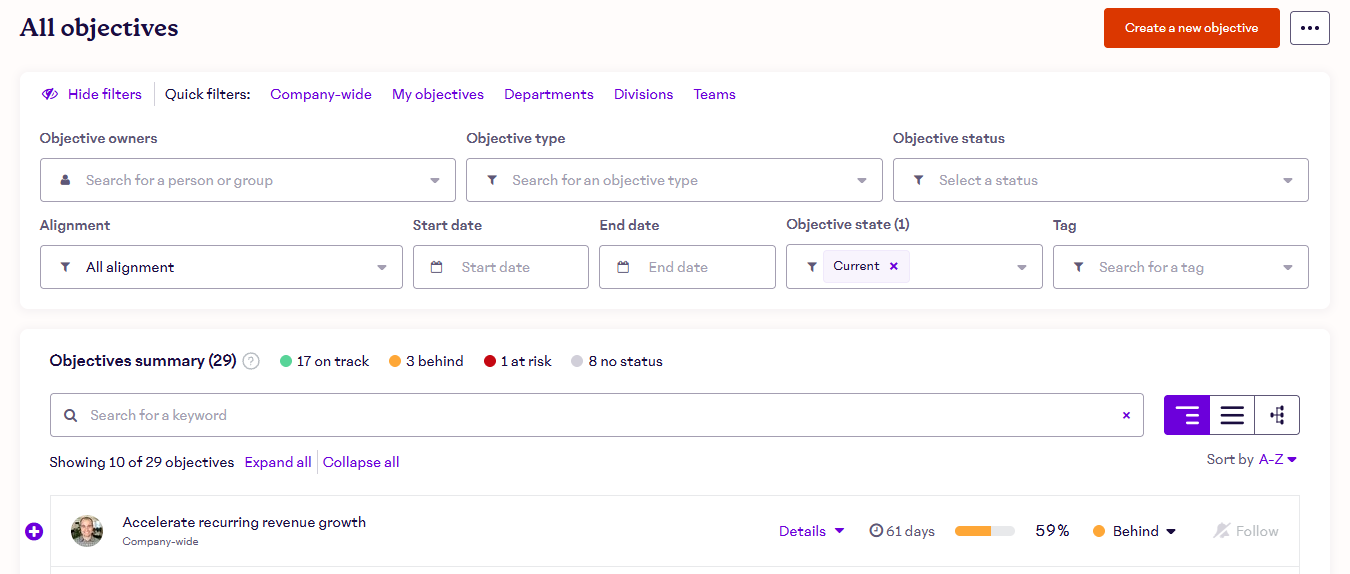Open the Objective status dropdown
Image resolution: width=1350 pixels, height=574 pixels.
1100,180
